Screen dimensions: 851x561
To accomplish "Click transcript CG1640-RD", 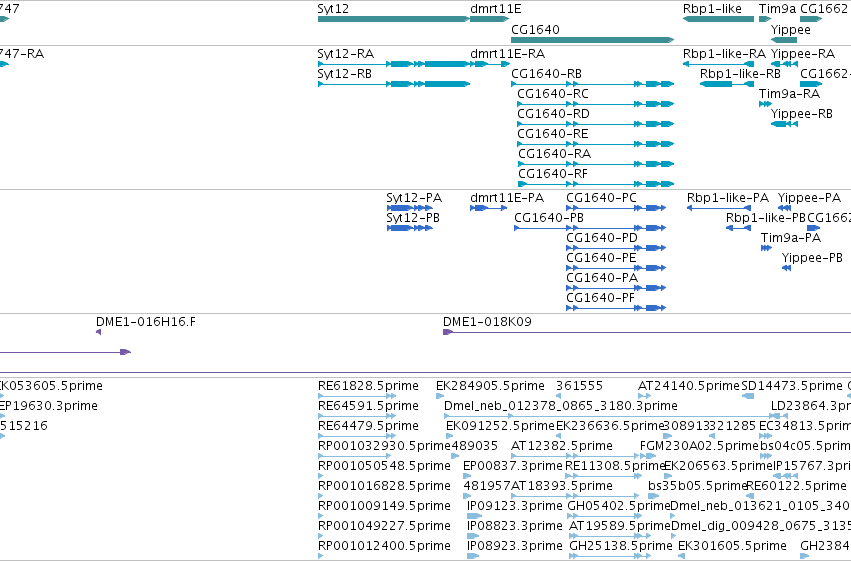I will [x=595, y=124].
